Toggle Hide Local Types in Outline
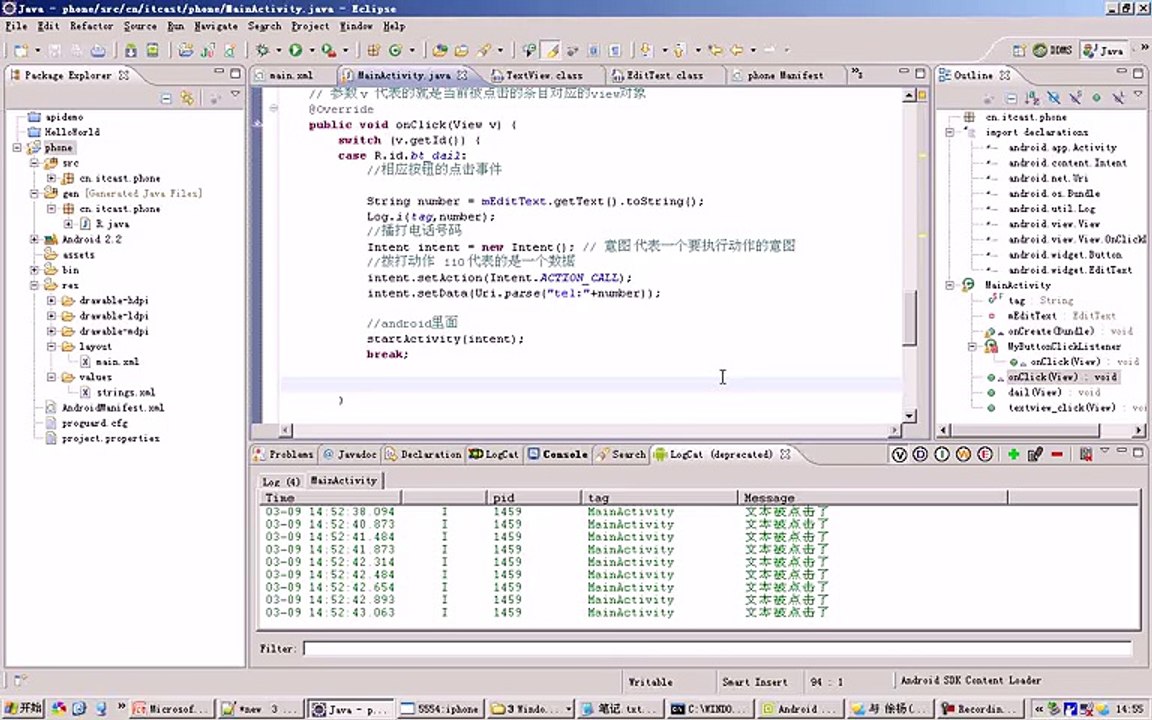This screenshot has height=720, width=1152. point(1117,98)
